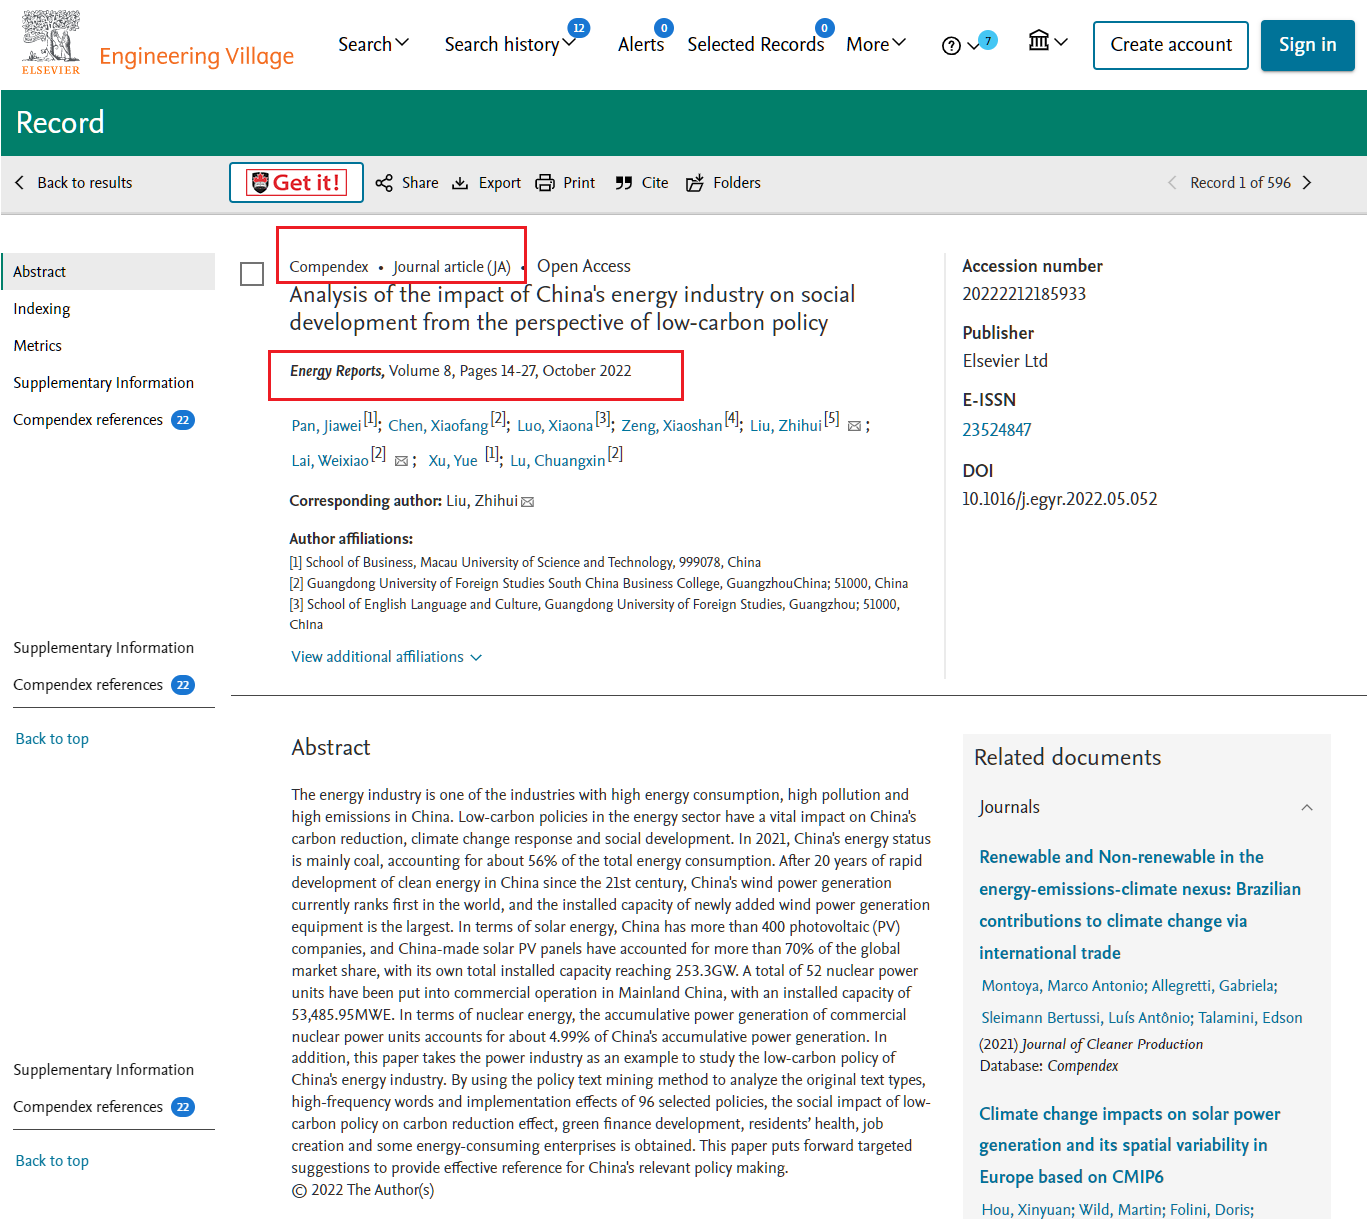Click the Engineering Village title link
Screen dimensions: 1367x1219
(x=197, y=56)
